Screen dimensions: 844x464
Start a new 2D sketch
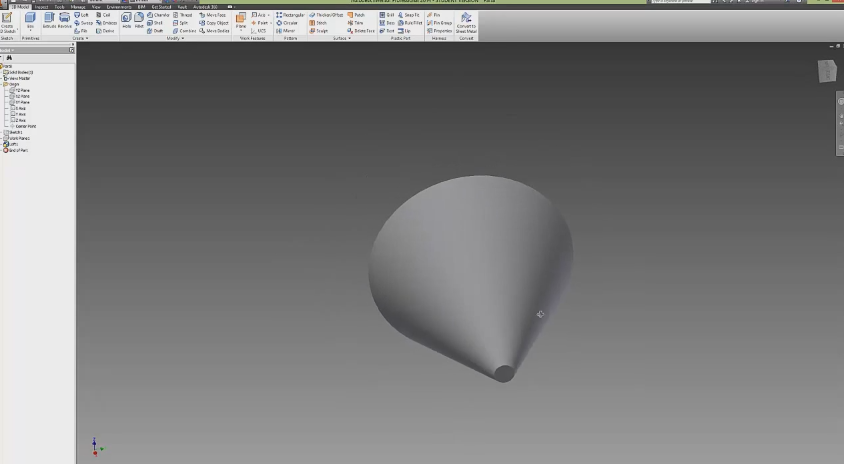(x=7, y=23)
